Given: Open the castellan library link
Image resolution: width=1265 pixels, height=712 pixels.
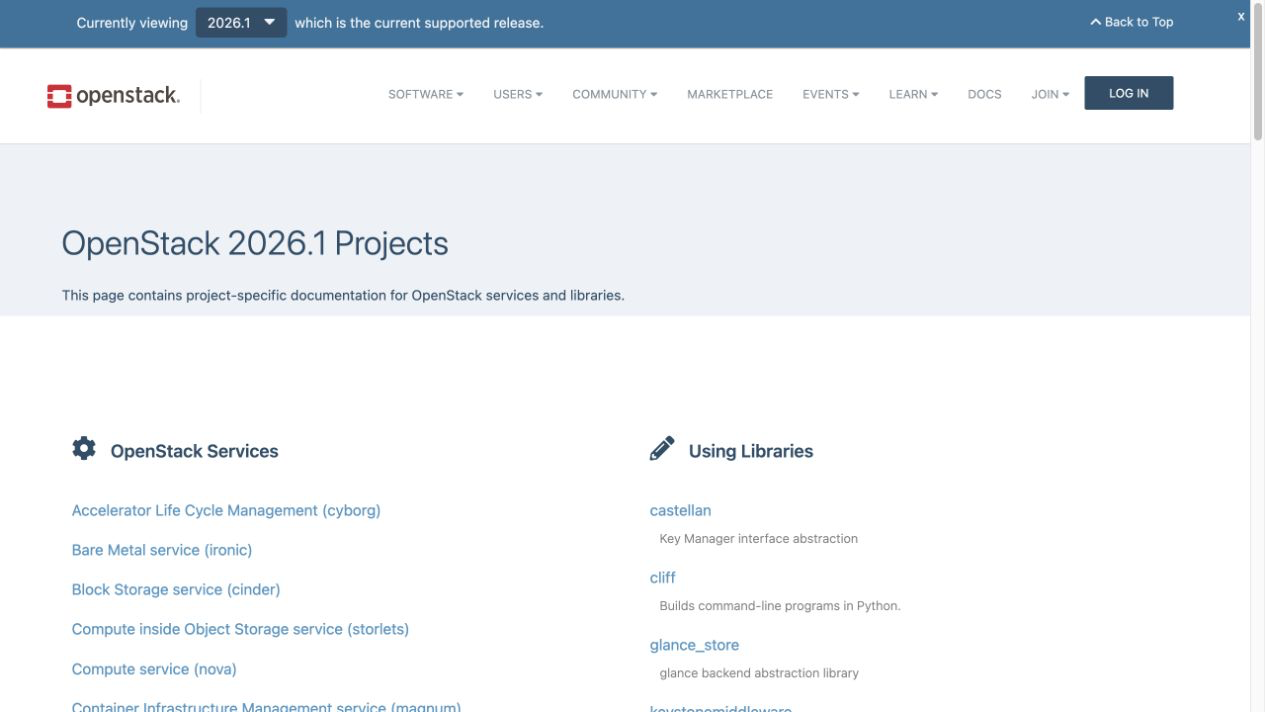Looking at the screenshot, I should click(x=680, y=510).
